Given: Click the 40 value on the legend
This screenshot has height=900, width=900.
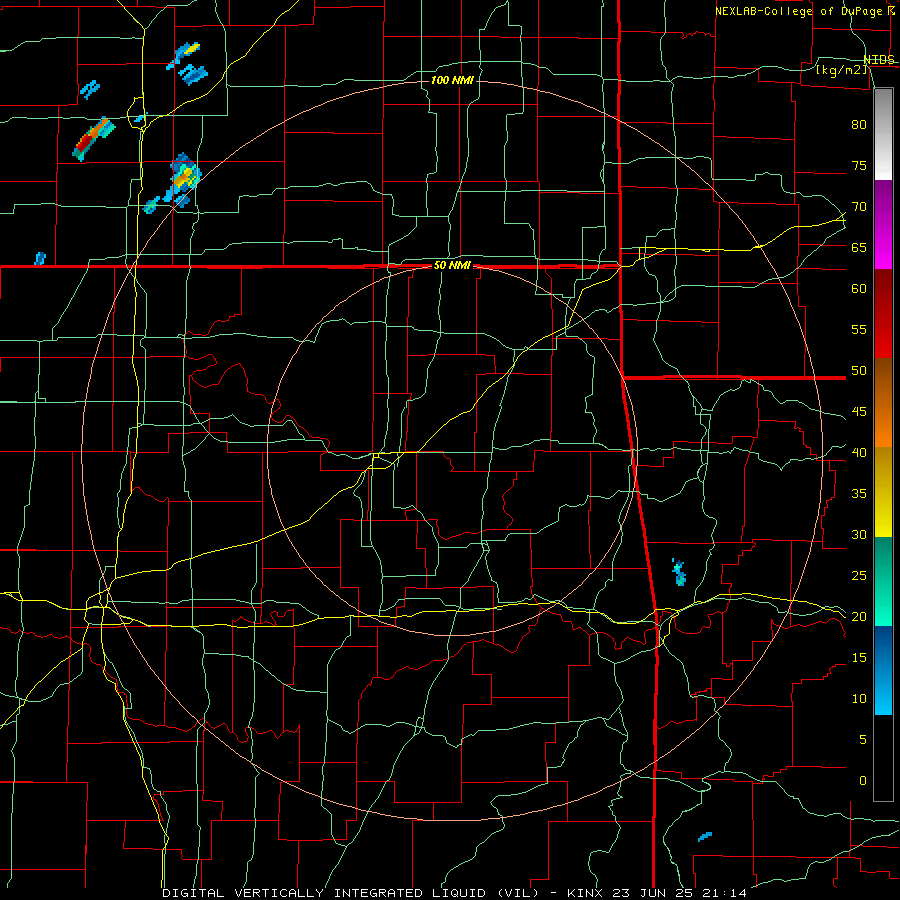Looking at the screenshot, I should tap(859, 452).
